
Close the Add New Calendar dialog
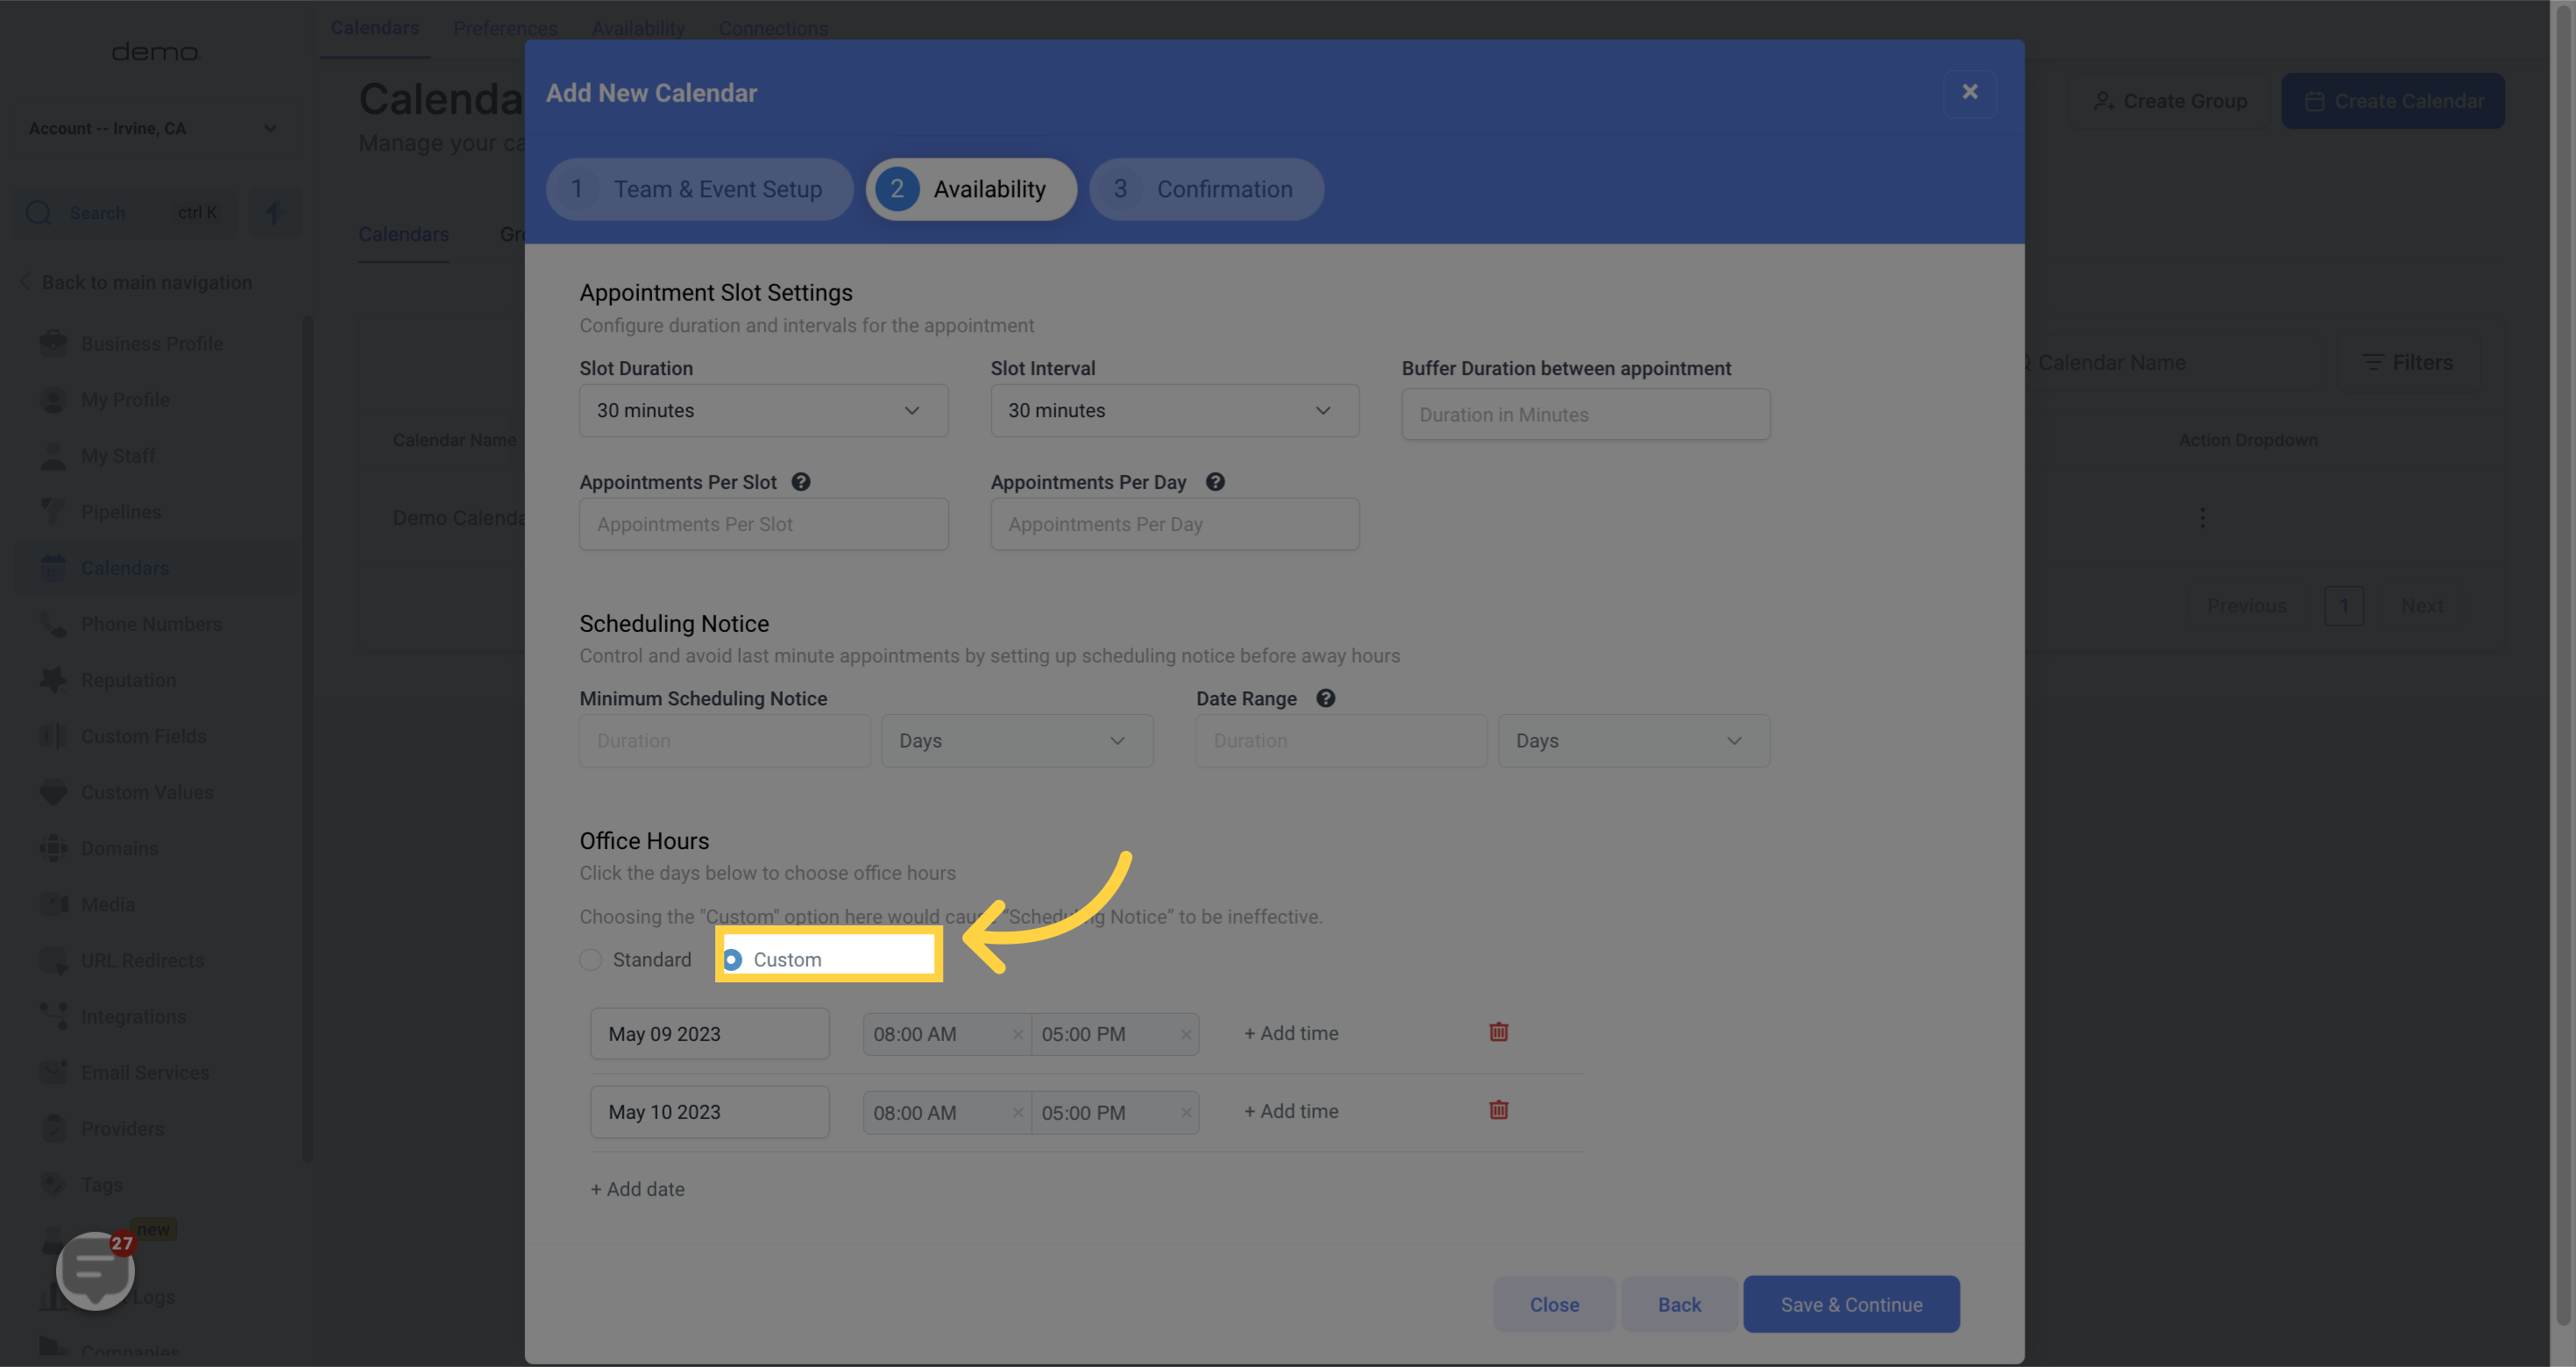point(1969,92)
